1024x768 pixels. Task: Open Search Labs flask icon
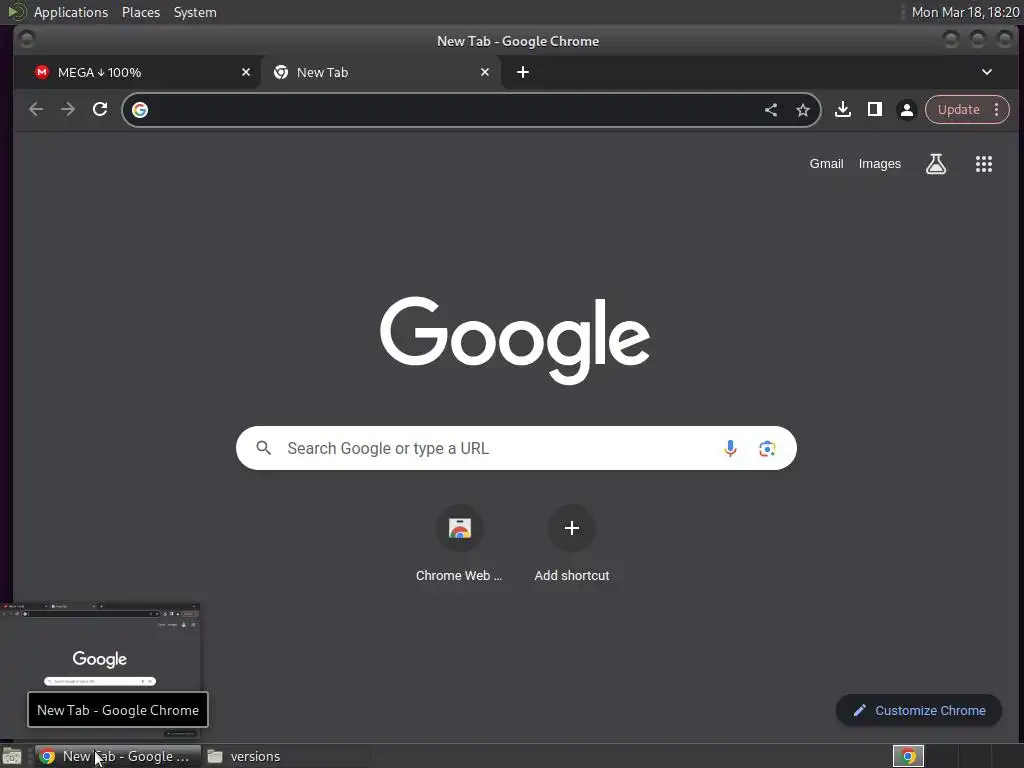936,164
